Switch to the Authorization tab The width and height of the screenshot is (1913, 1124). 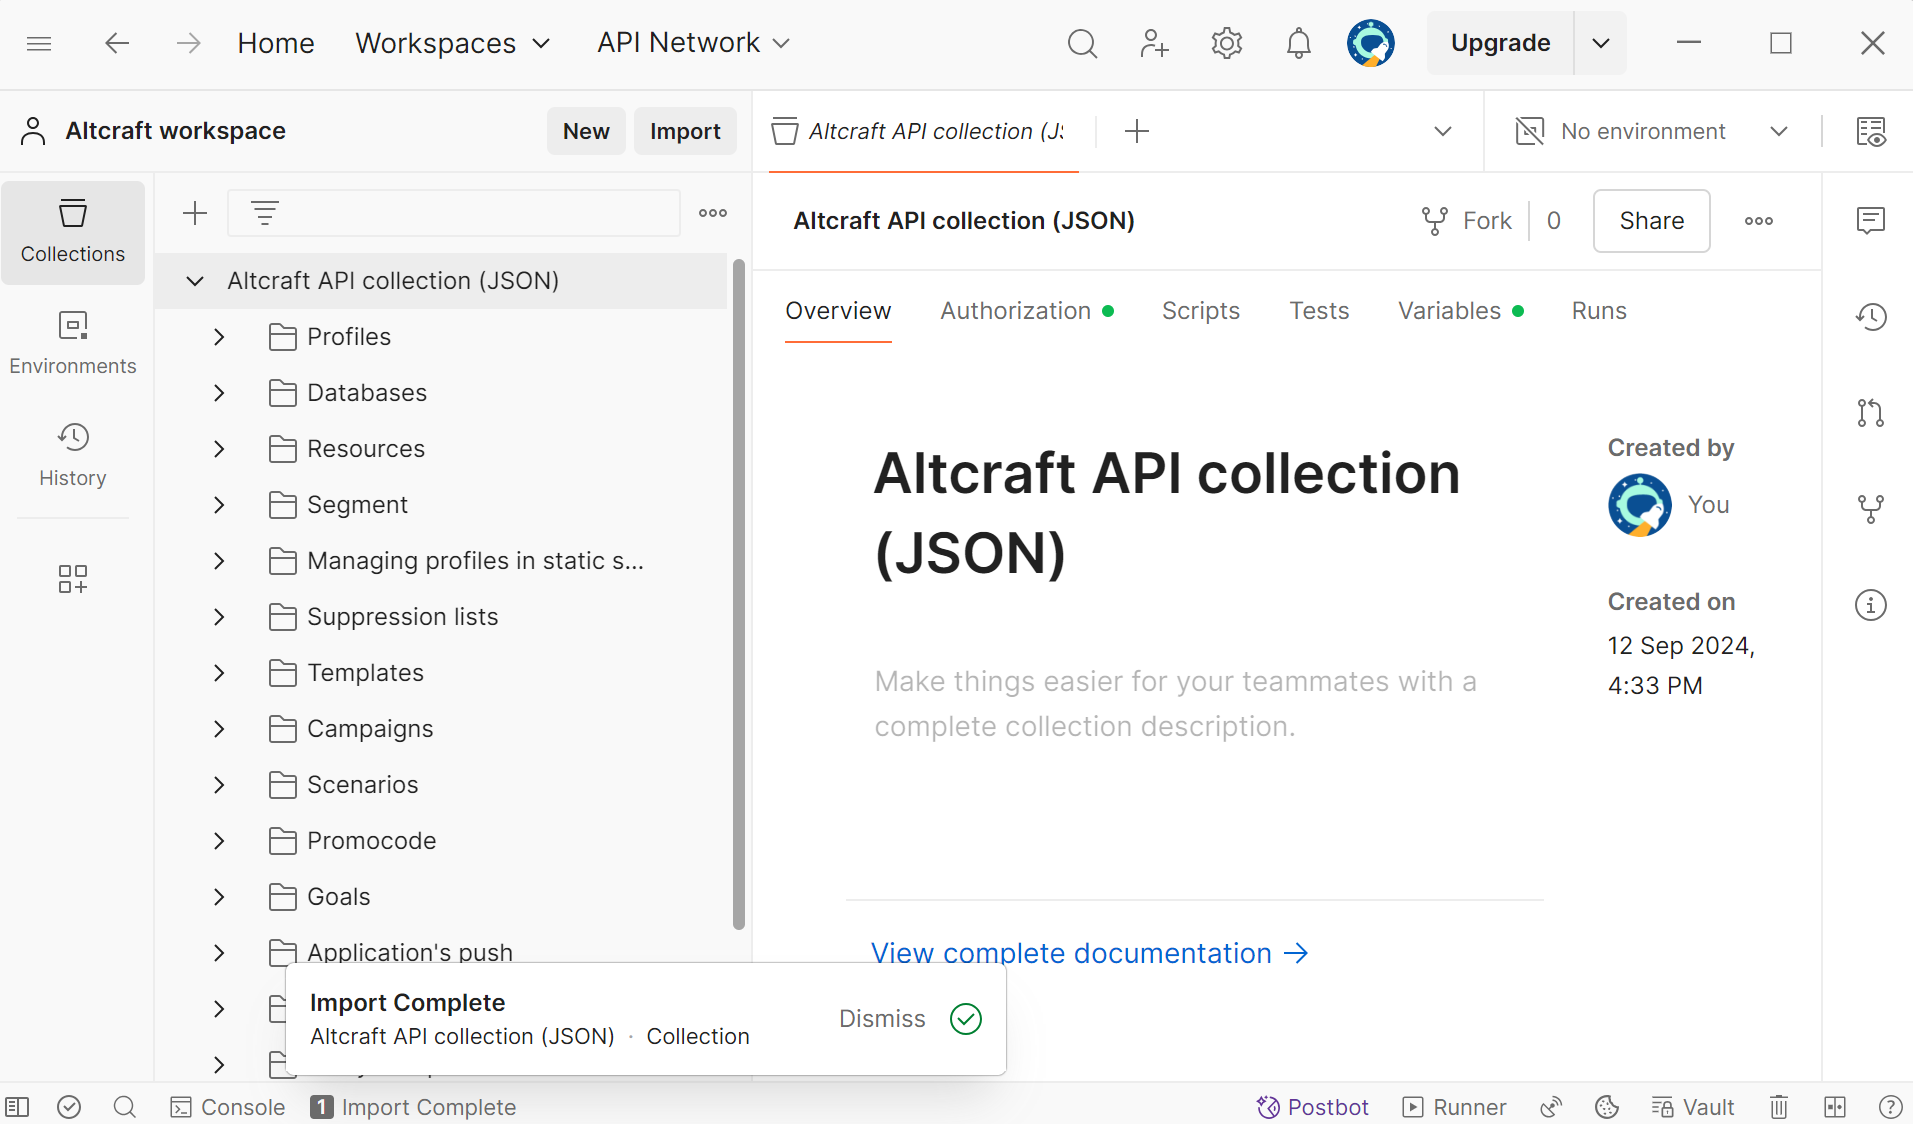1027,311
